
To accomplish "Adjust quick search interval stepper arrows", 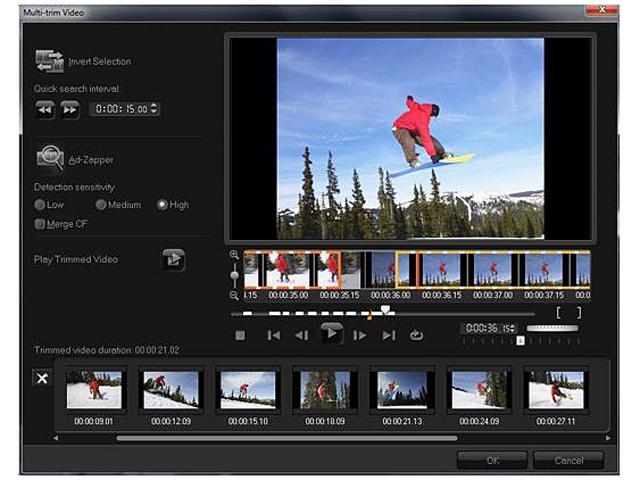I will pyautogui.click(x=154, y=109).
